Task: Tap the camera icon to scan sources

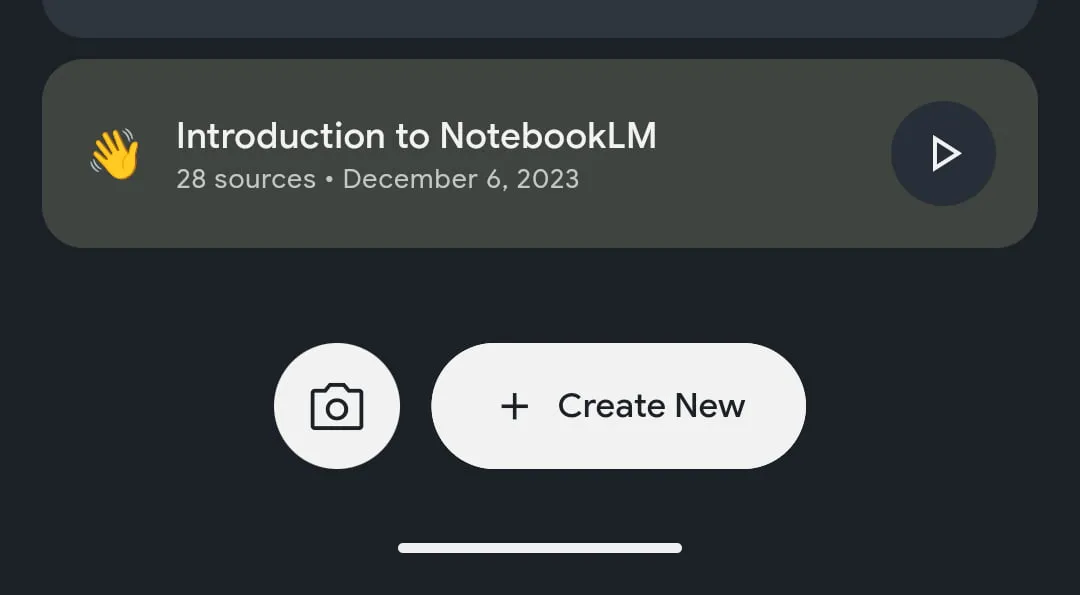Action: click(x=337, y=405)
